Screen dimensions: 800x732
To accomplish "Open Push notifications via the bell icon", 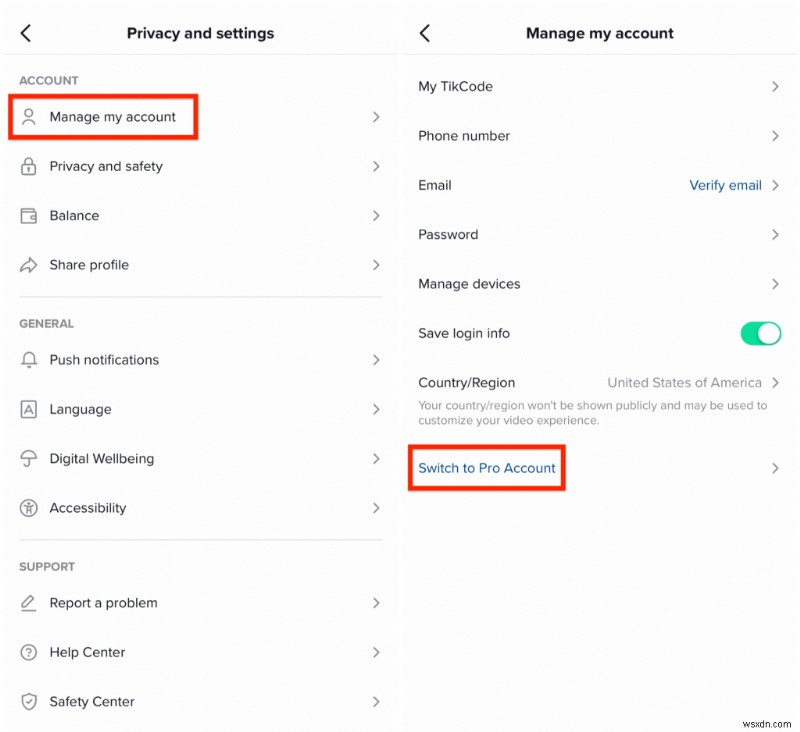I will pyautogui.click(x=28, y=360).
